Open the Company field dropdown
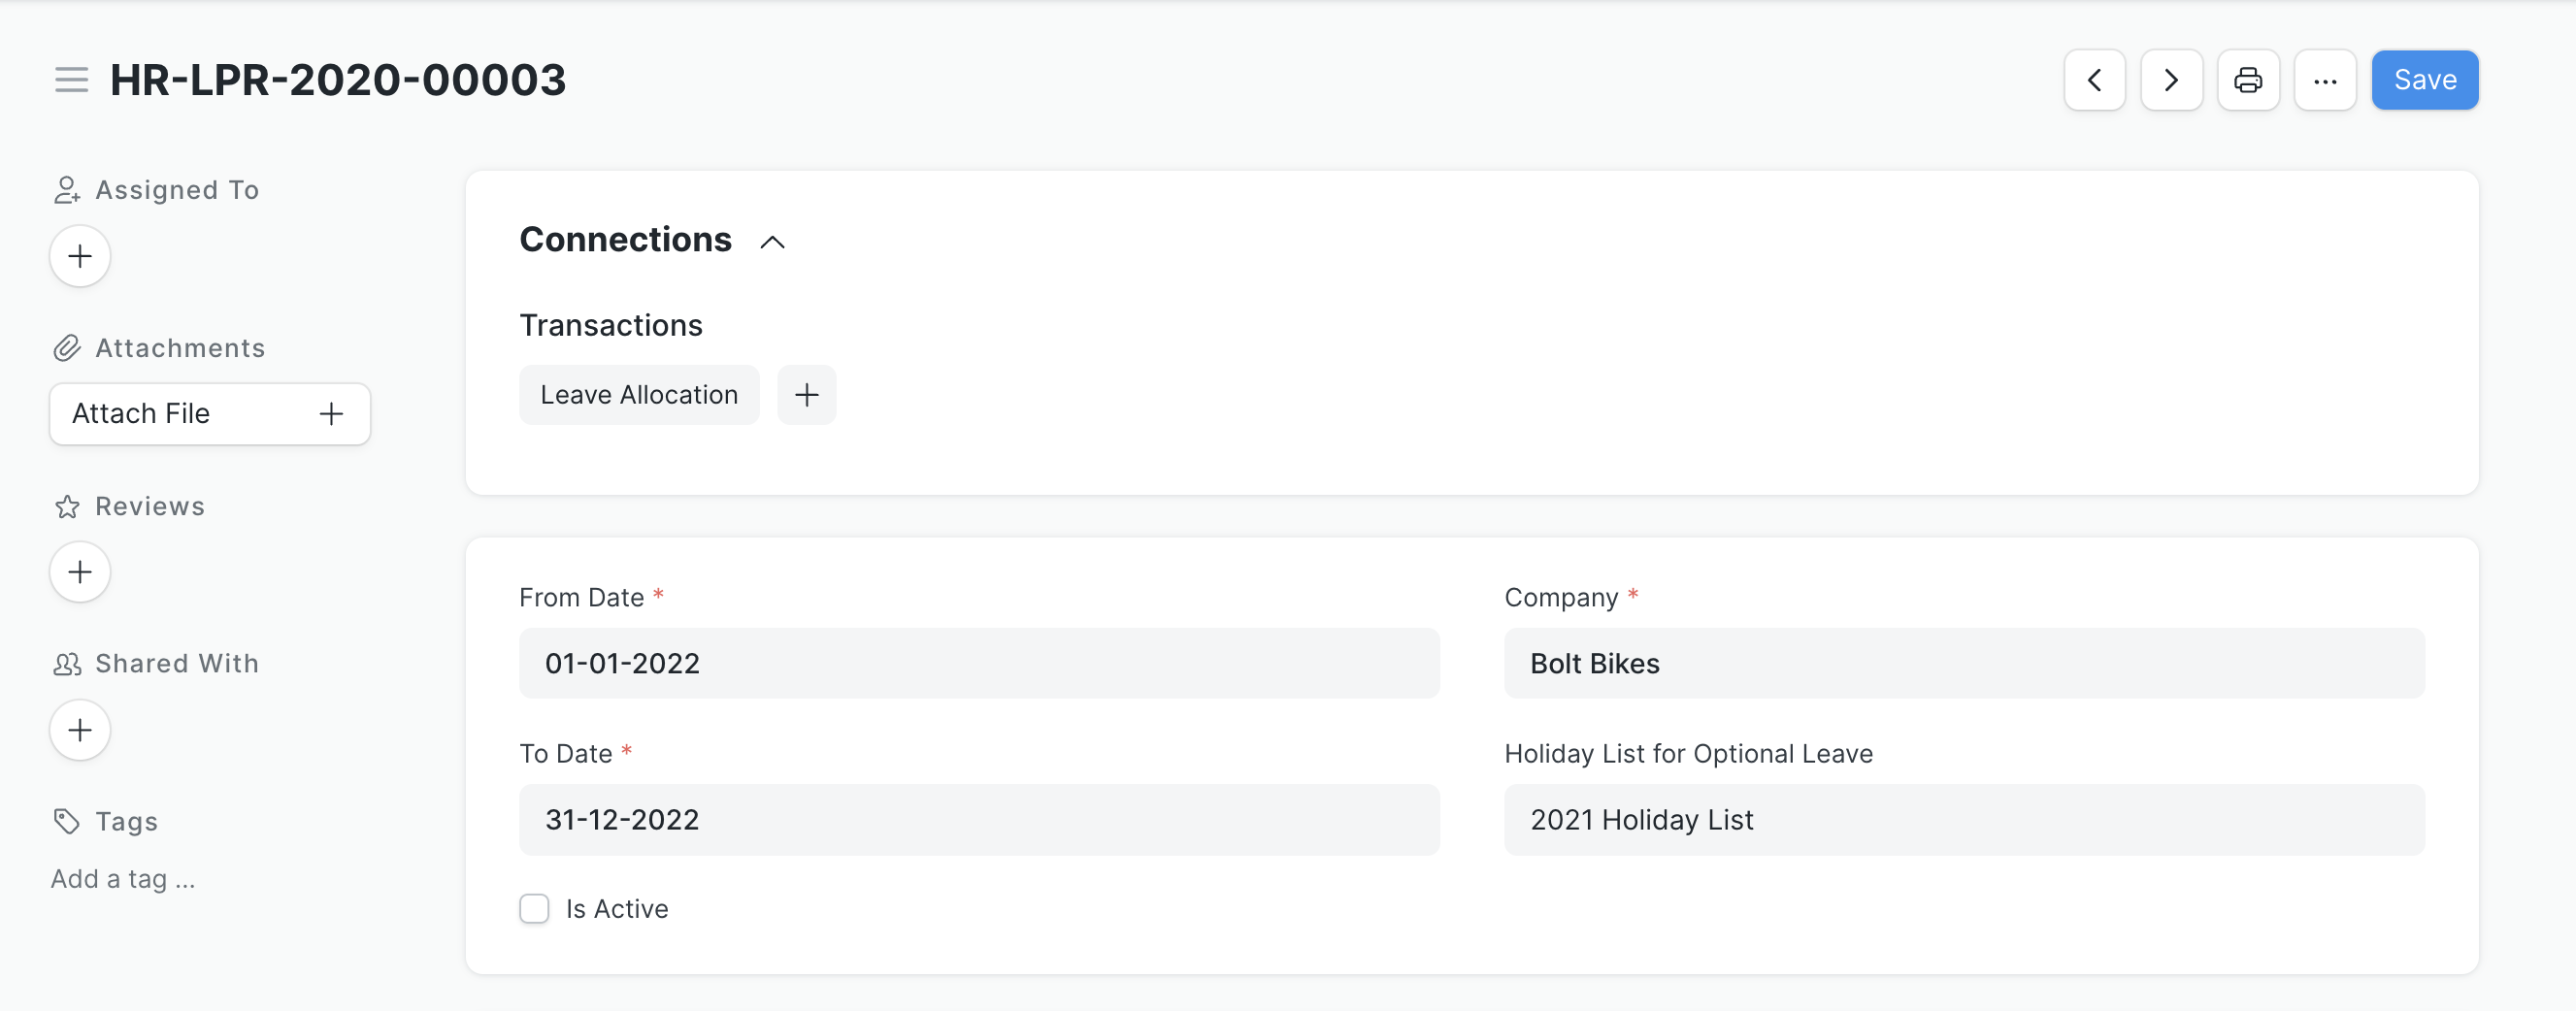The width and height of the screenshot is (2576, 1011). (1964, 664)
